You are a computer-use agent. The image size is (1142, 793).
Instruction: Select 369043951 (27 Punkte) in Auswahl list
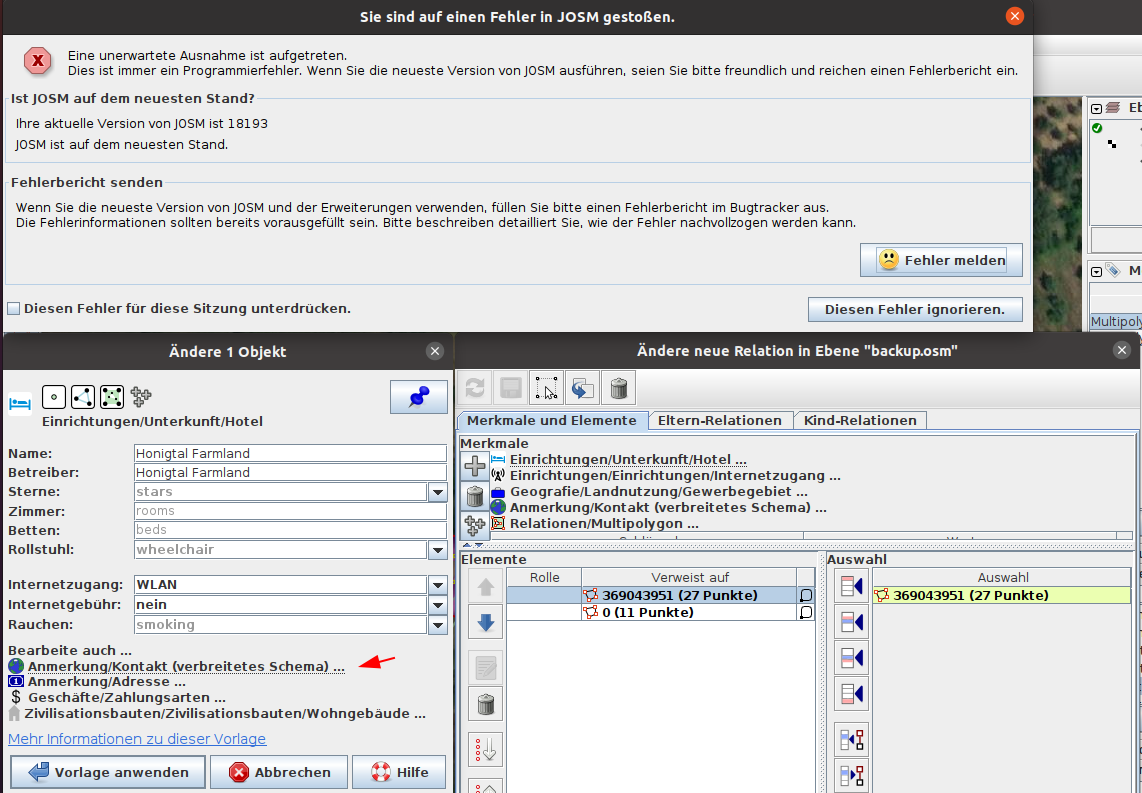pyautogui.click(x=1001, y=596)
